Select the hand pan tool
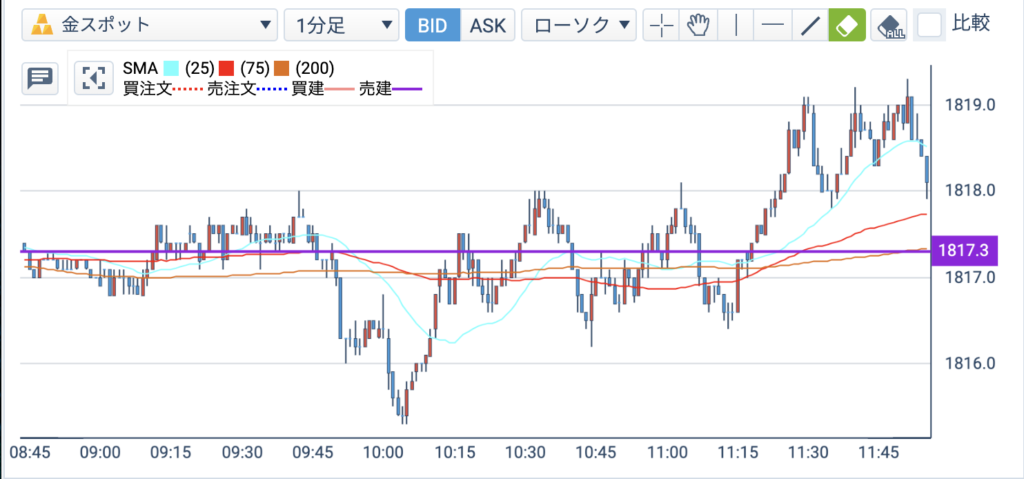Viewport: 1024px width, 479px height. tap(699, 25)
